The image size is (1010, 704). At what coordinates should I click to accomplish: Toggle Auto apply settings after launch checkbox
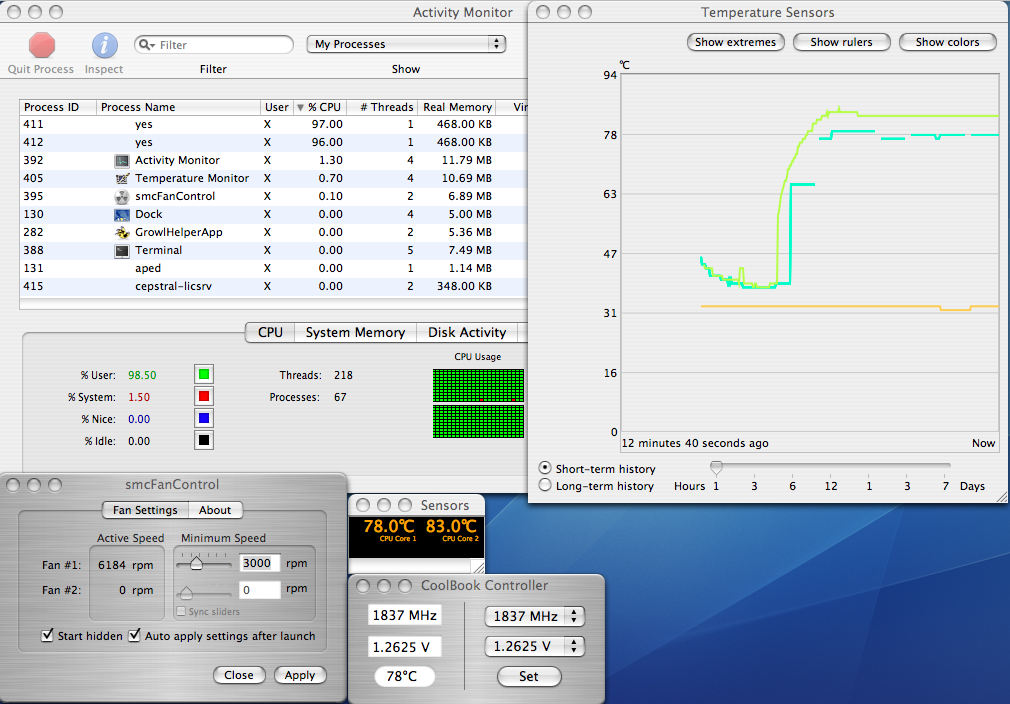tap(134, 635)
